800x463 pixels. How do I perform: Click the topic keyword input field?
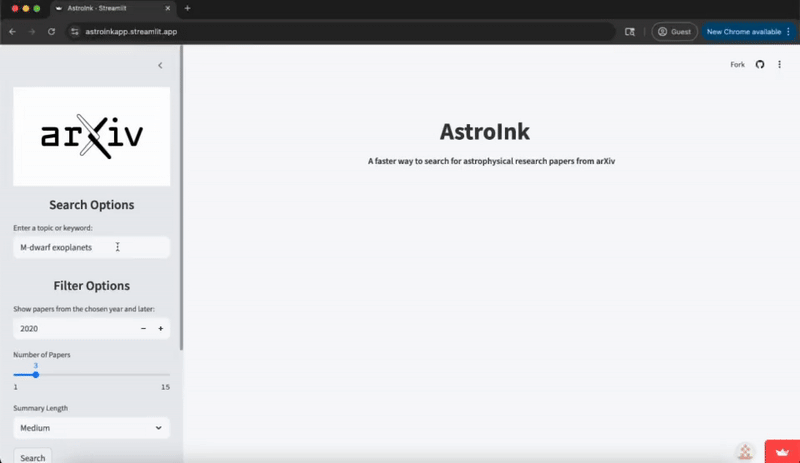[x=91, y=247]
